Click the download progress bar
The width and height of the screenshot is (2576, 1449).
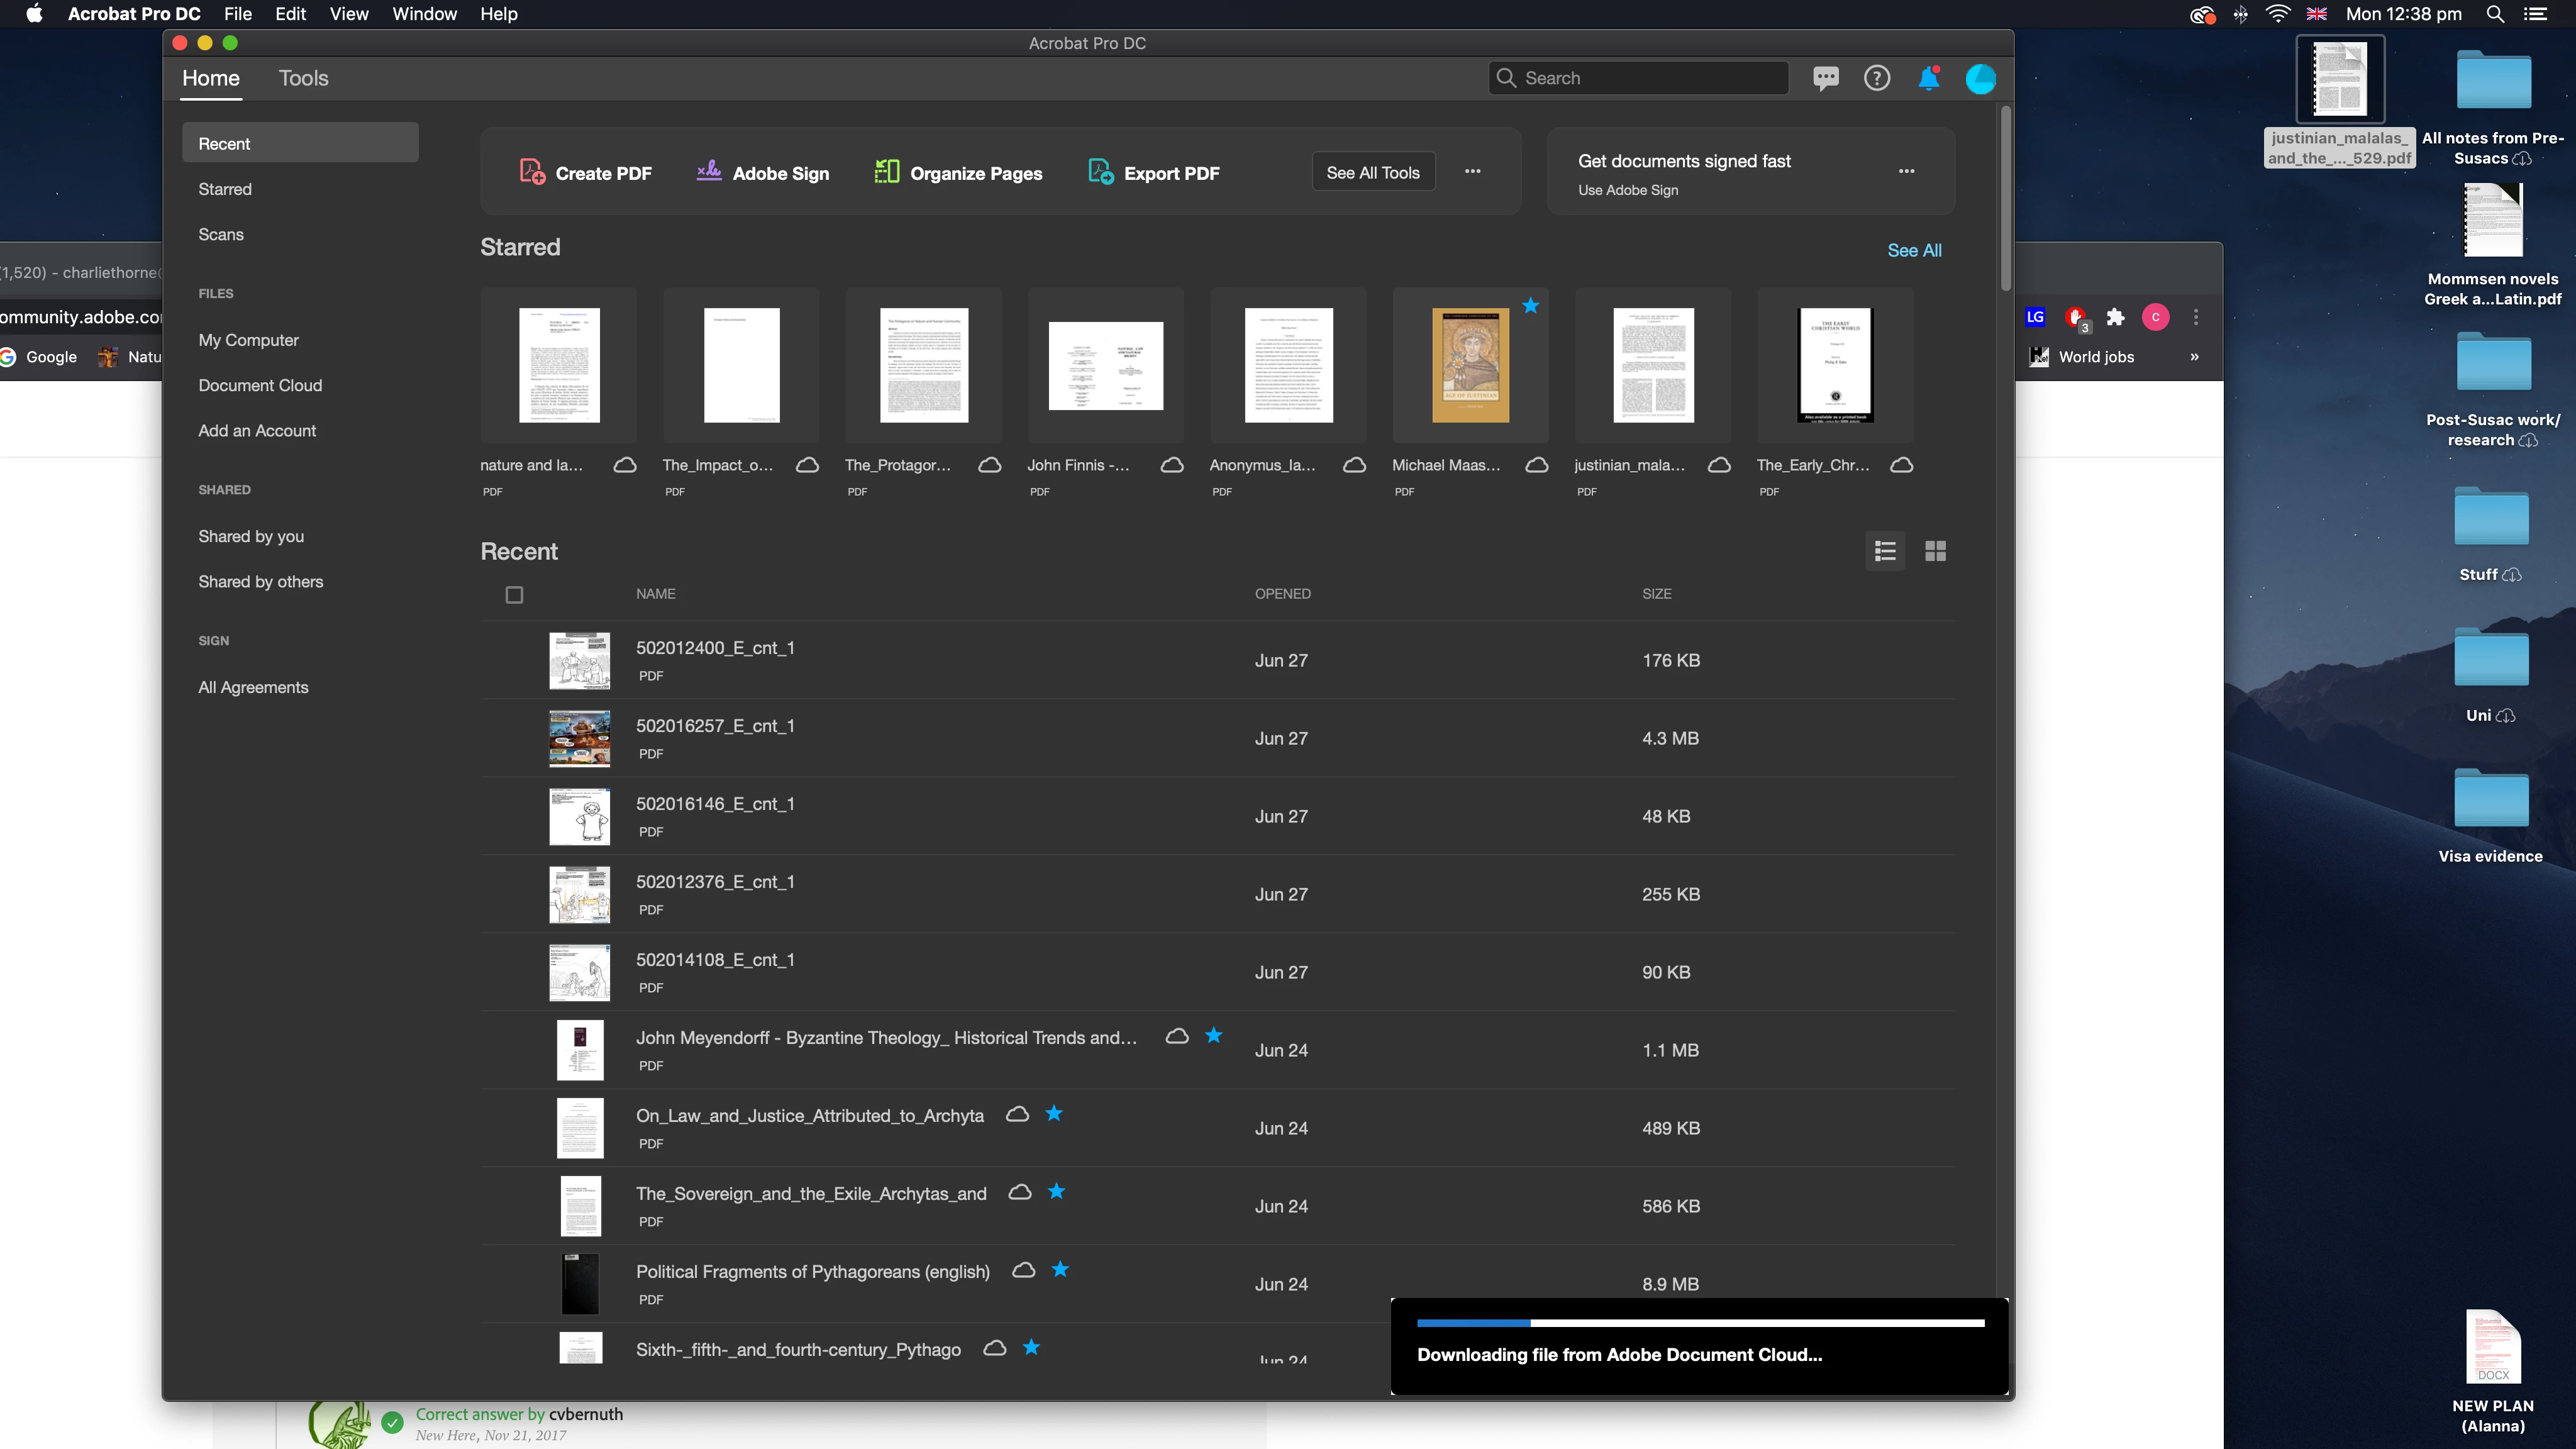pyautogui.click(x=1699, y=1323)
